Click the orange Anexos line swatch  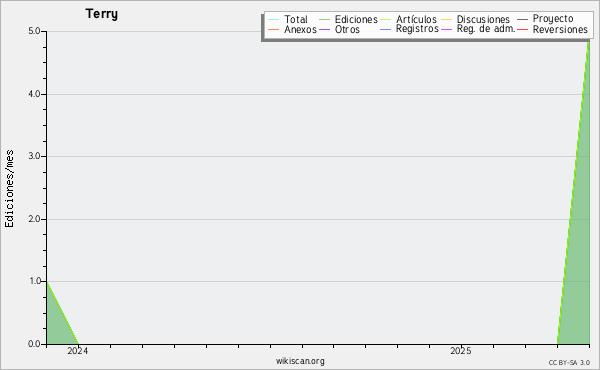click(x=274, y=29)
